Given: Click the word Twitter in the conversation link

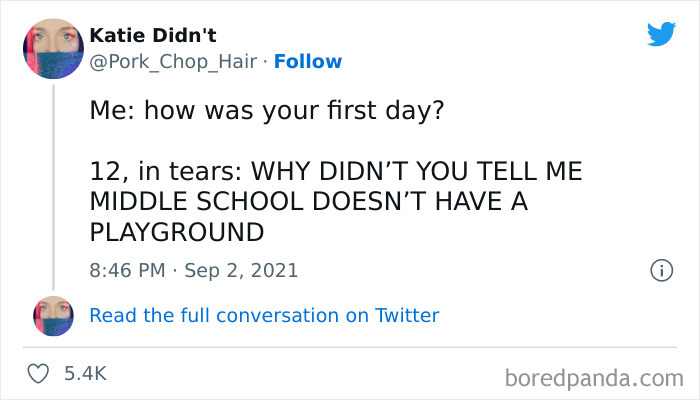Looking at the screenshot, I should pyautogui.click(x=406, y=315).
